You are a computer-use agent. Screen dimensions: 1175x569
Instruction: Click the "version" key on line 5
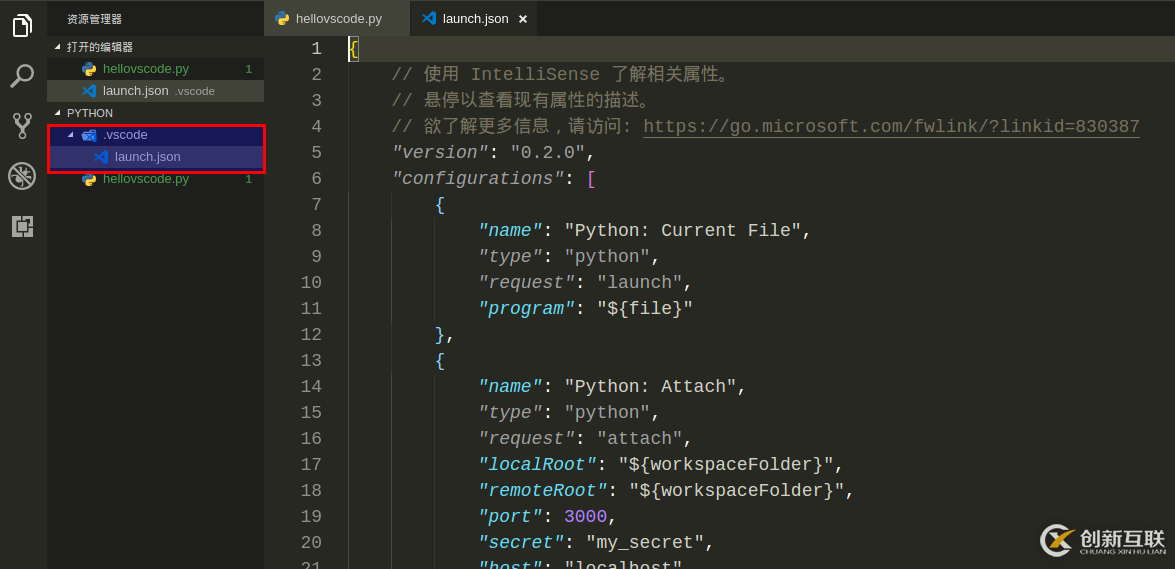pos(441,153)
